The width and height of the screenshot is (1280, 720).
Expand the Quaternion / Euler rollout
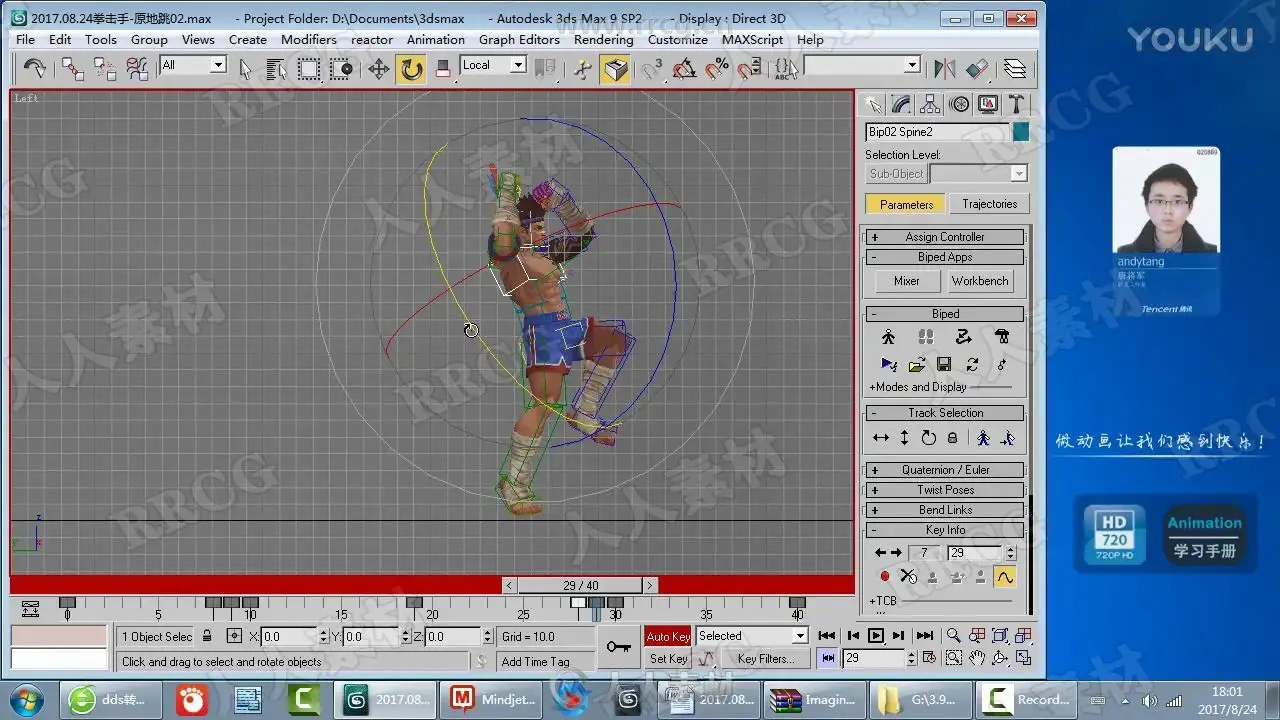[945, 470]
